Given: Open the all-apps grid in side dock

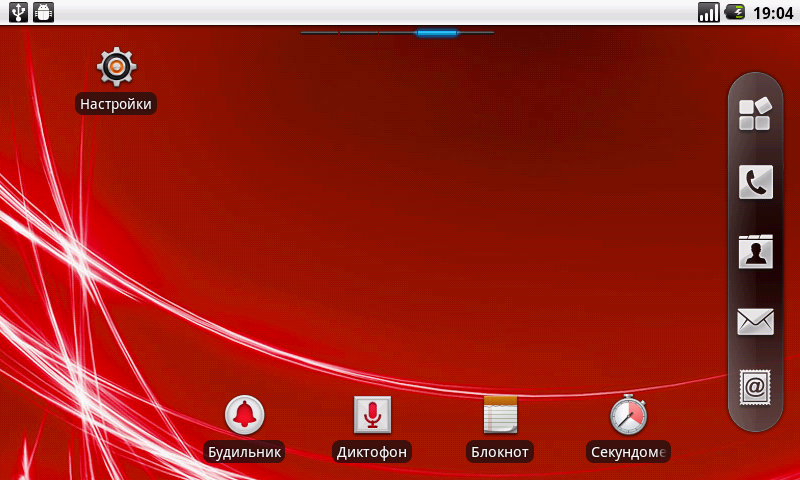Looking at the screenshot, I should point(755,114).
